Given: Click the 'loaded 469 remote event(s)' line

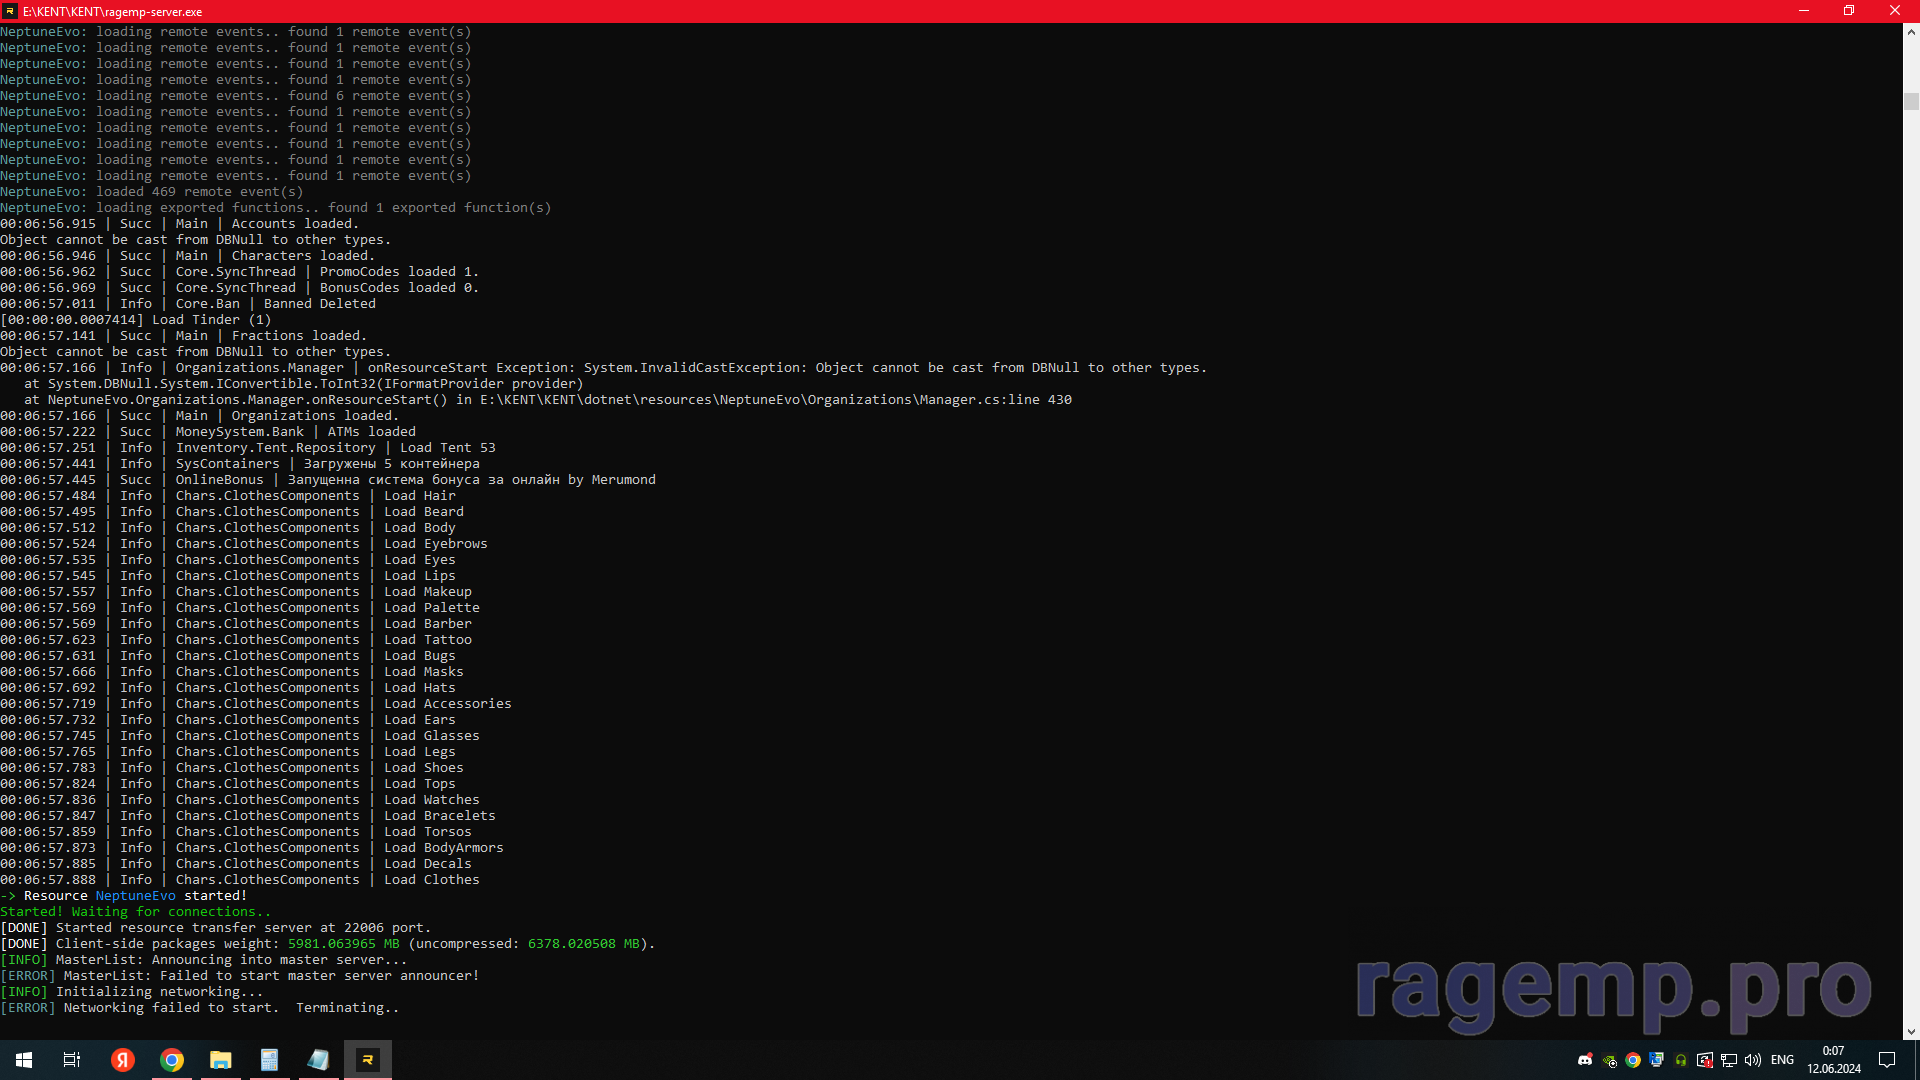Looking at the screenshot, I should [x=152, y=192].
